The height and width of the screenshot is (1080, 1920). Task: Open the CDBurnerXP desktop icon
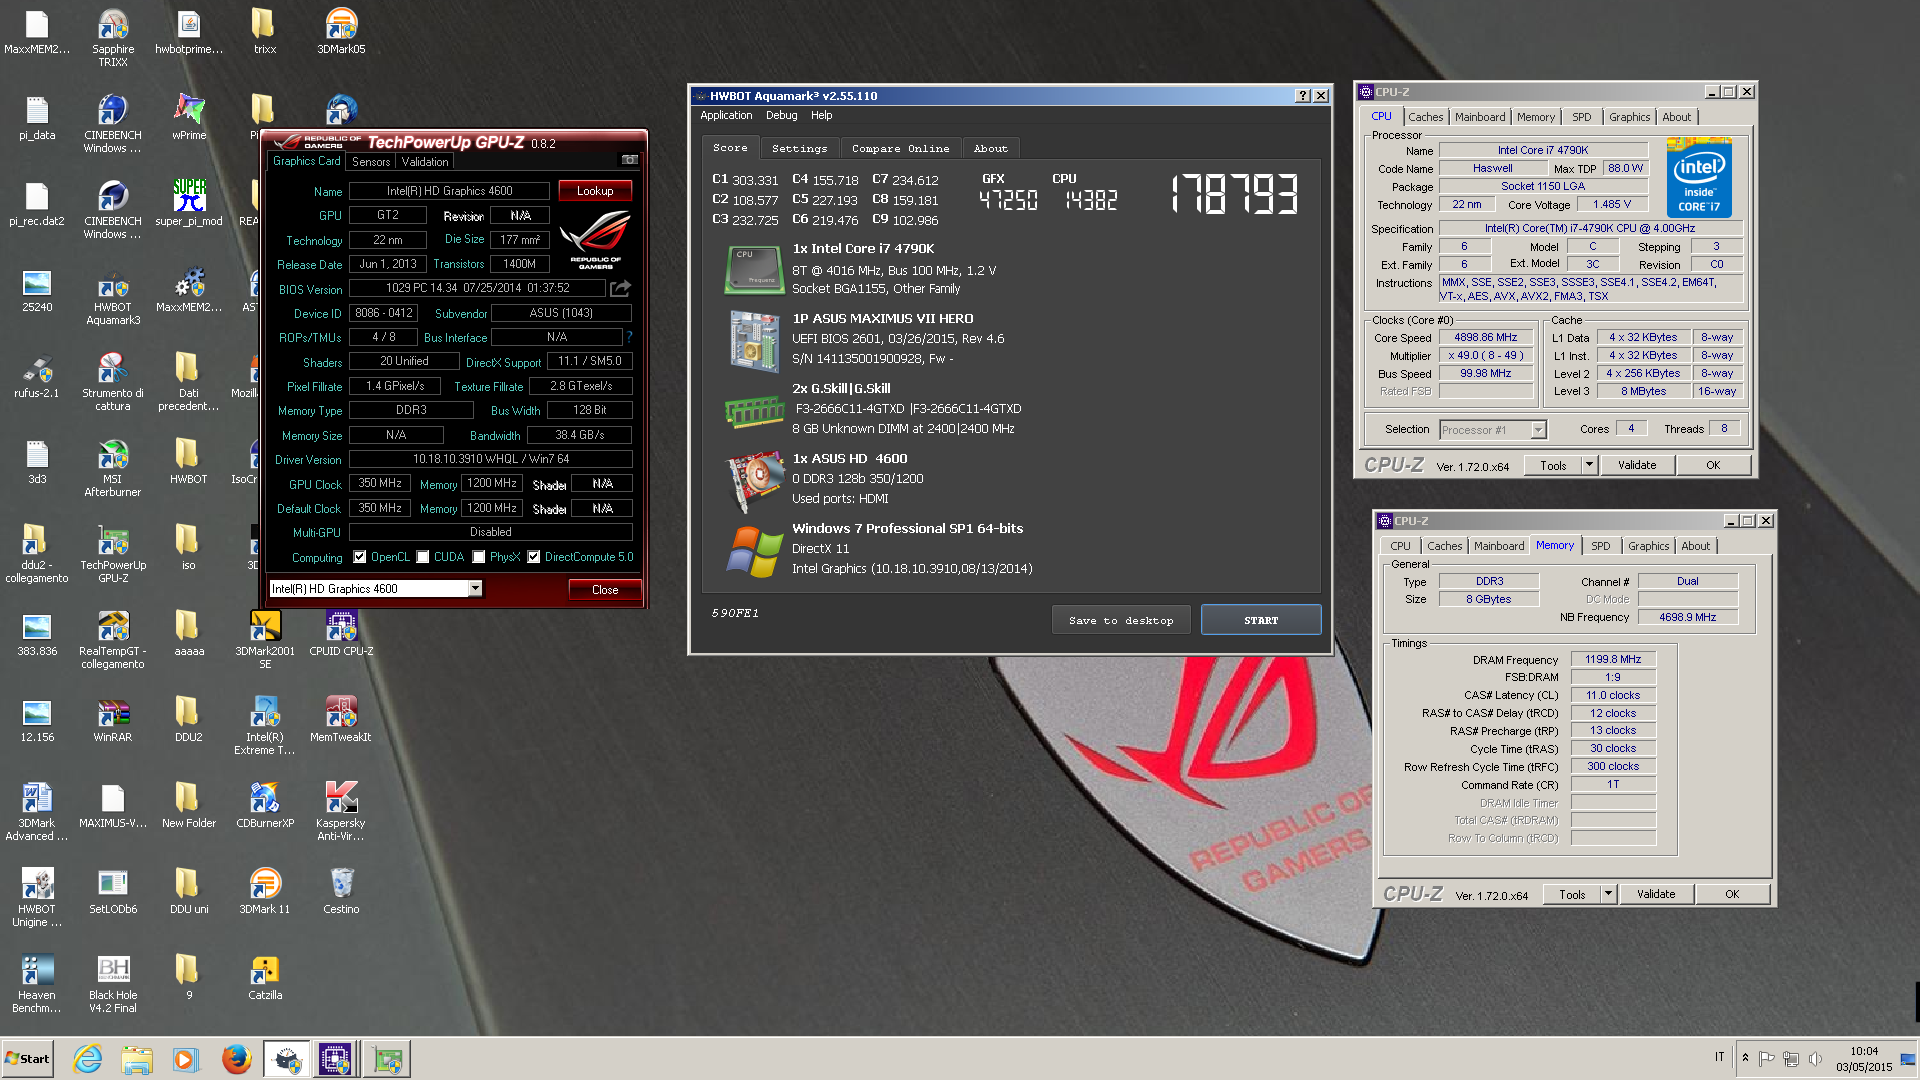265,806
